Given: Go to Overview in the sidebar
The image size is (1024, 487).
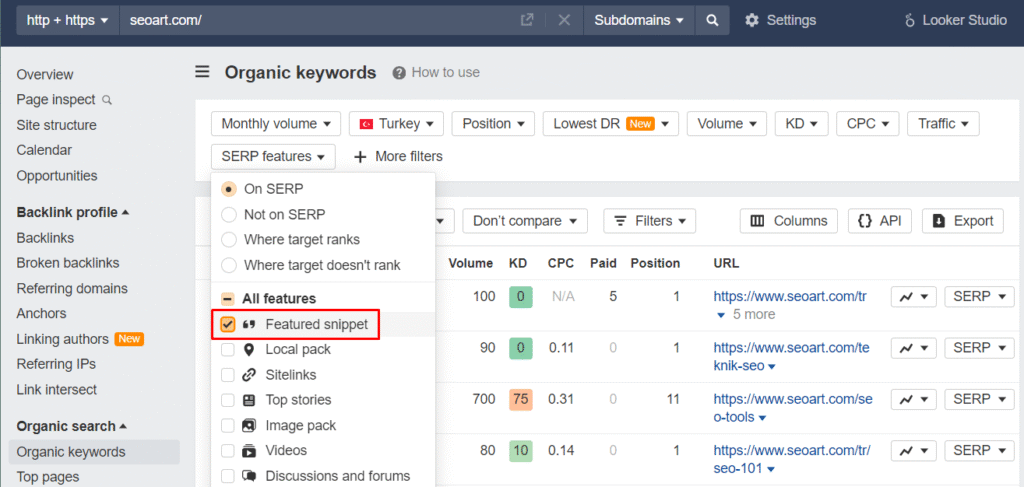Looking at the screenshot, I should tap(45, 75).
